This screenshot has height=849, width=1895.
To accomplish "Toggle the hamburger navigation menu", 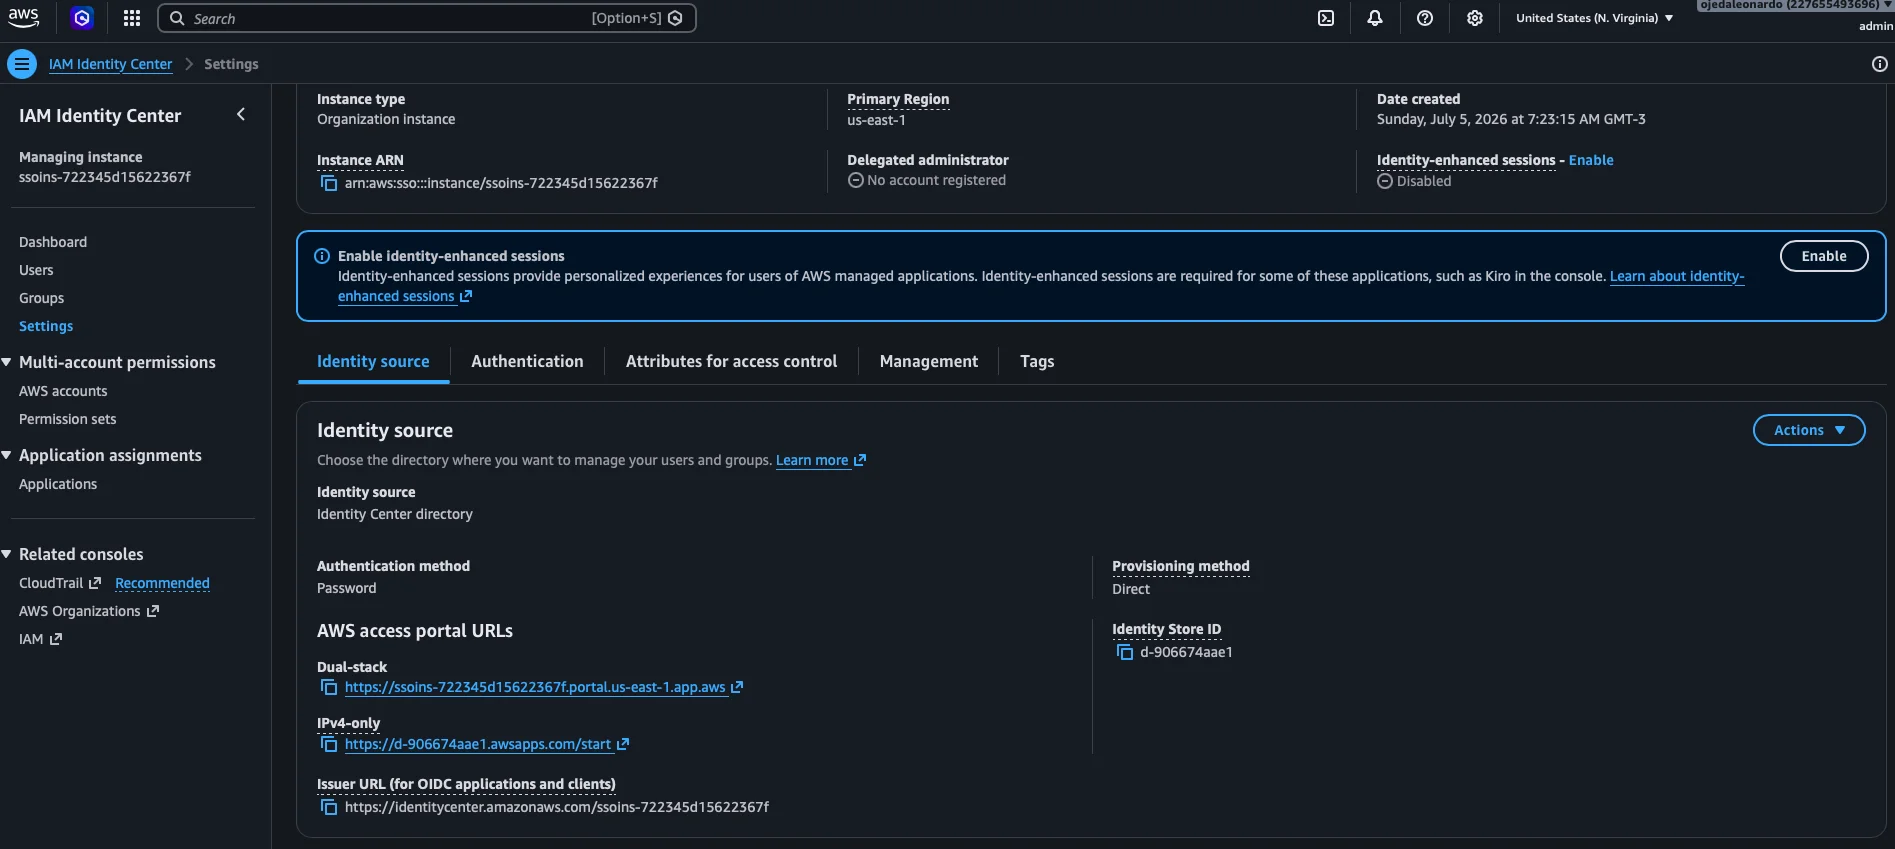I will click(22, 64).
